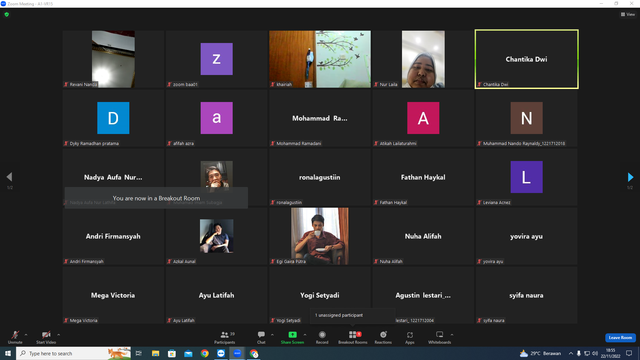
Task: Click the 'Nuha Alifah' name tile
Action: [423, 236]
